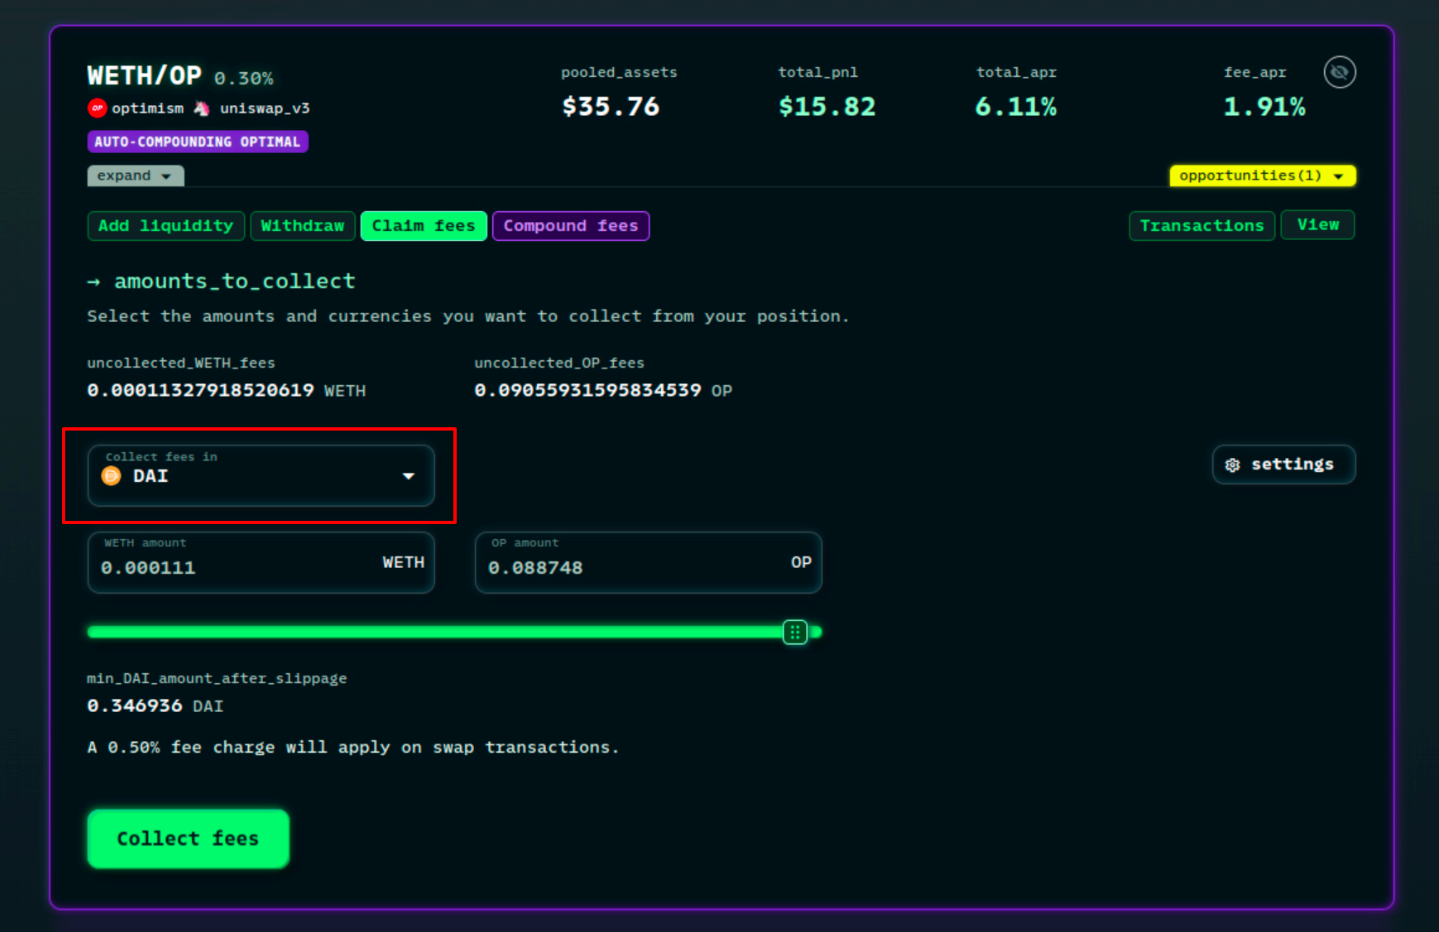This screenshot has height=932, width=1439.
Task: Click the settings gear icon
Action: pyautogui.click(x=1232, y=465)
